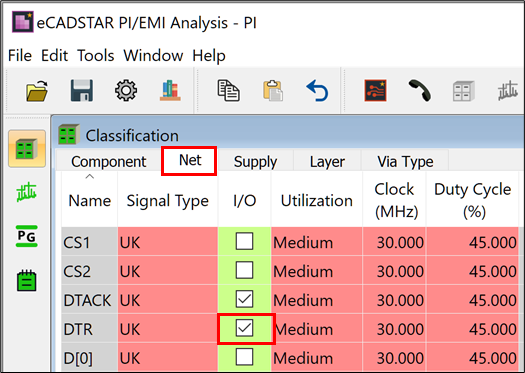The height and width of the screenshot is (373, 525).
Task: Switch to the Supply tab
Action: [255, 162]
